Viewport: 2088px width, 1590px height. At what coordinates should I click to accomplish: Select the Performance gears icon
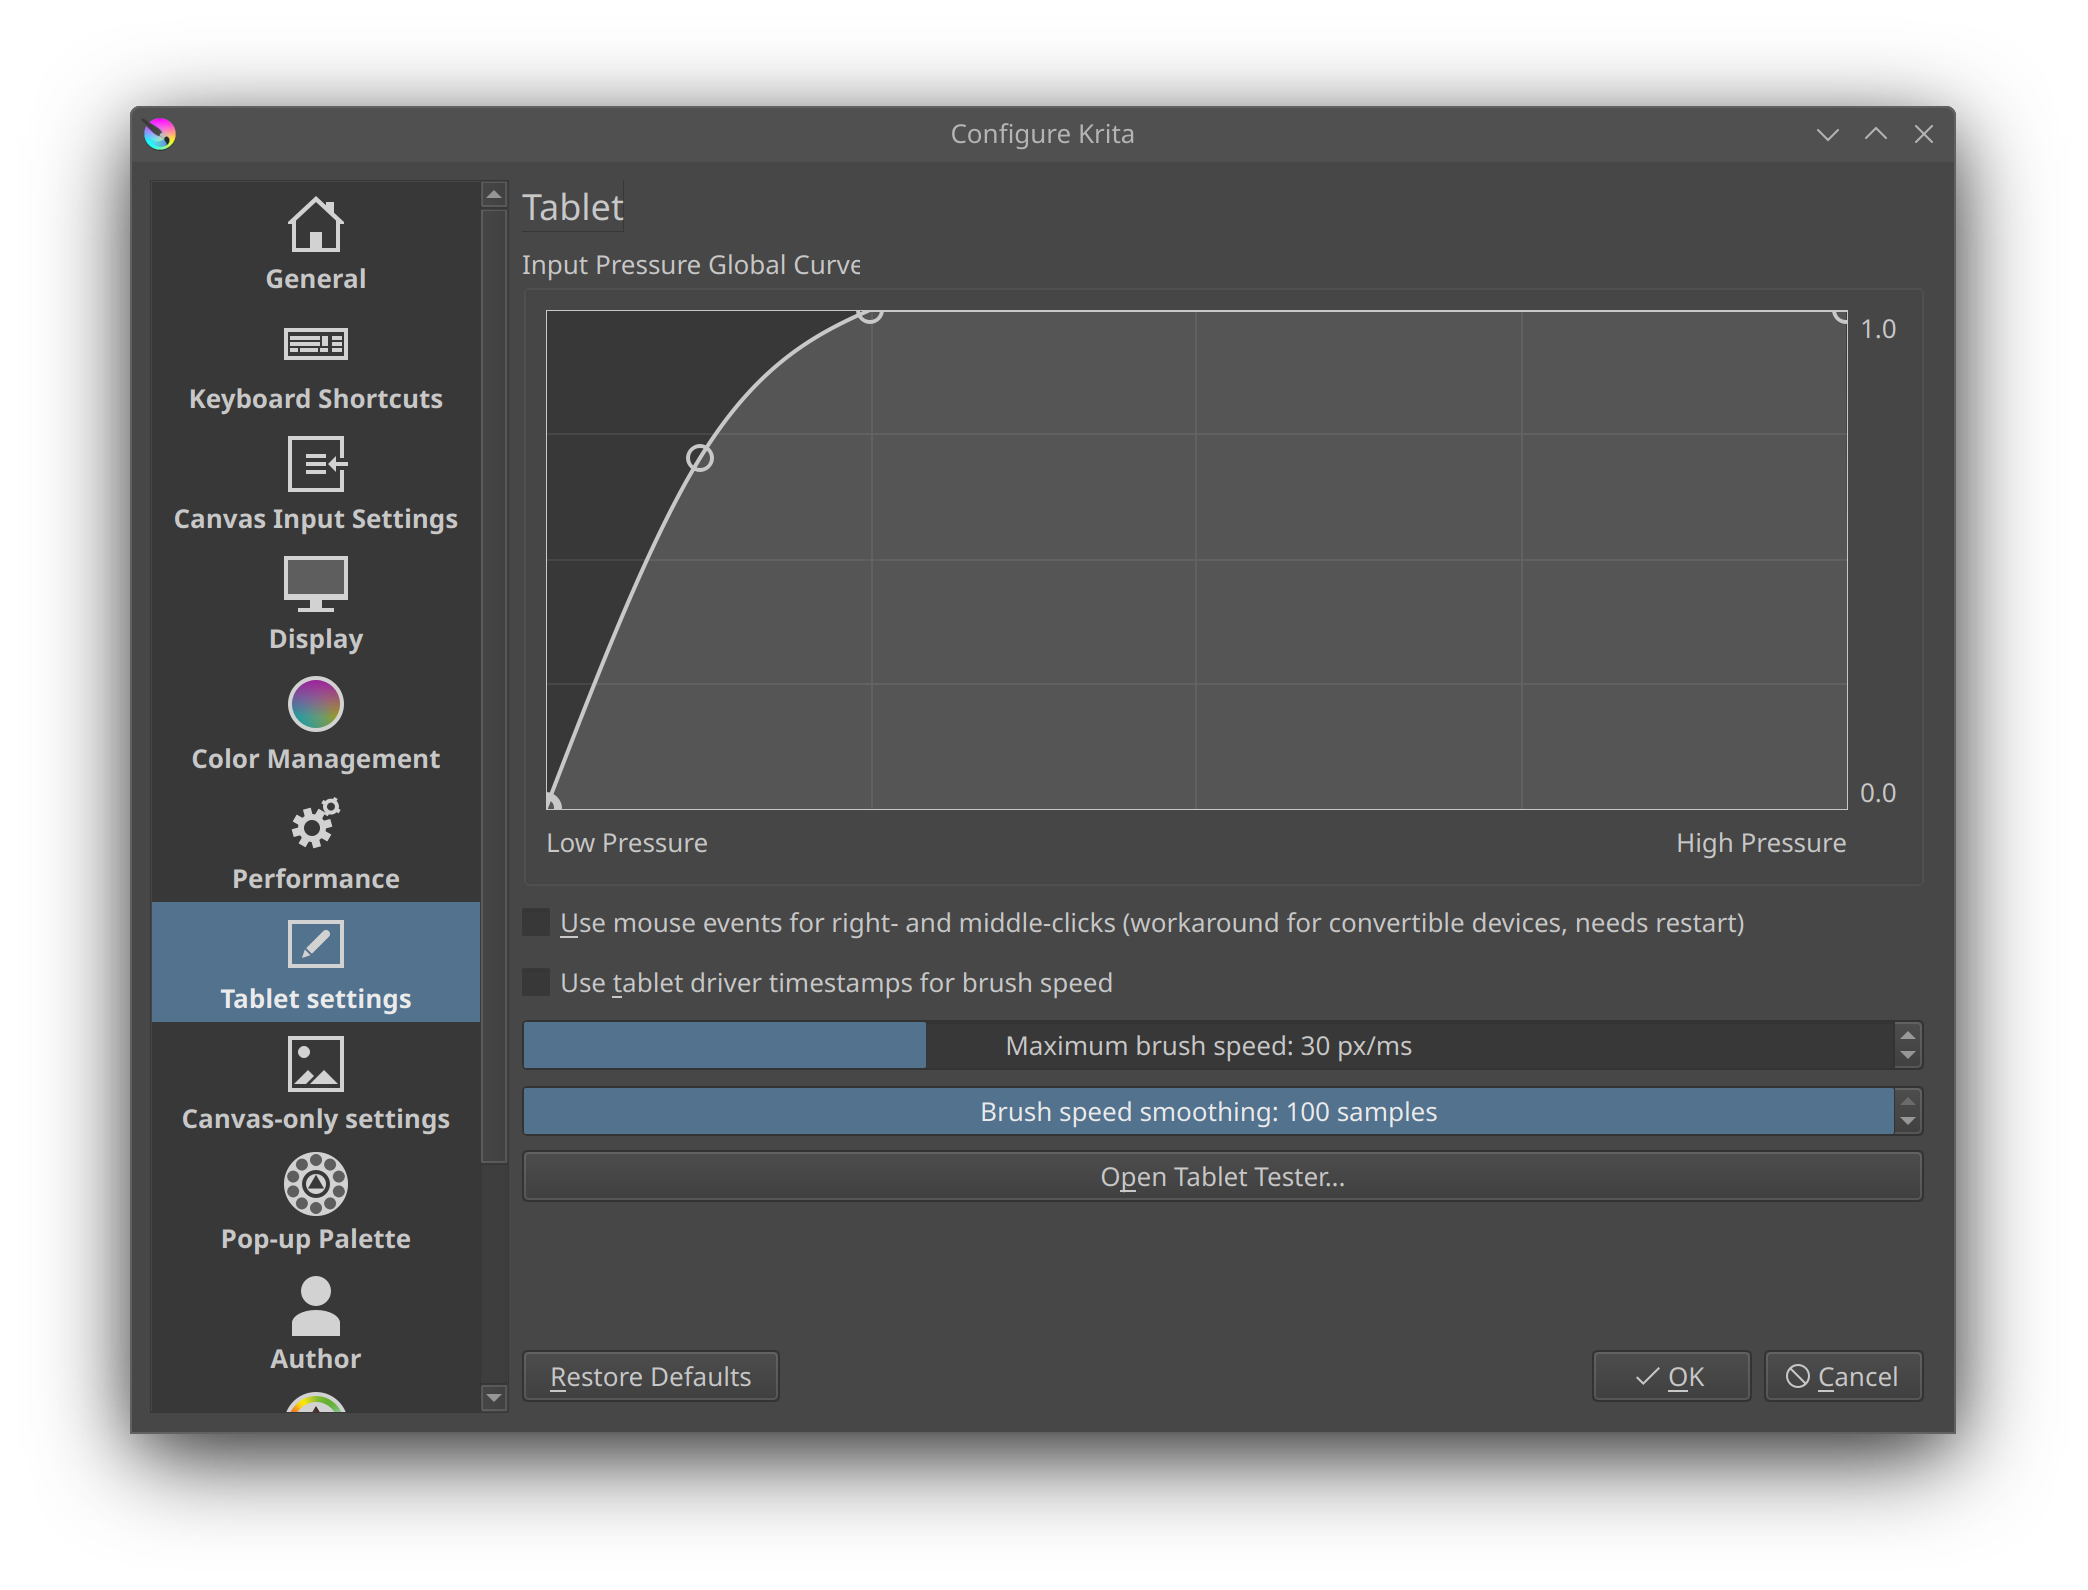315,824
